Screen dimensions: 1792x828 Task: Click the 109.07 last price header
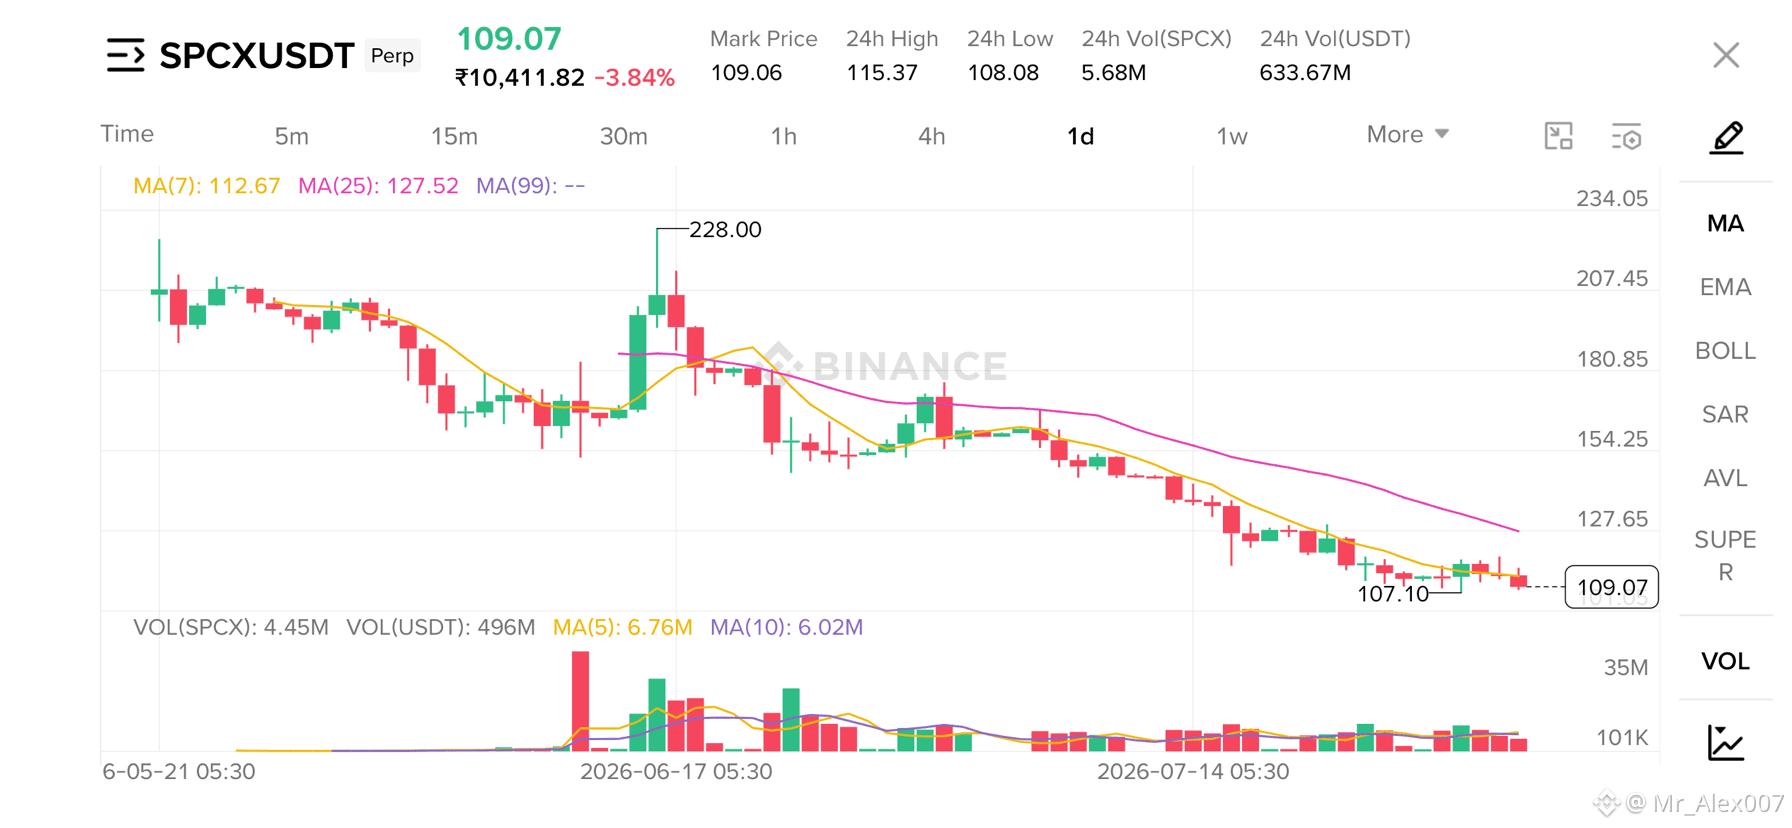(509, 39)
